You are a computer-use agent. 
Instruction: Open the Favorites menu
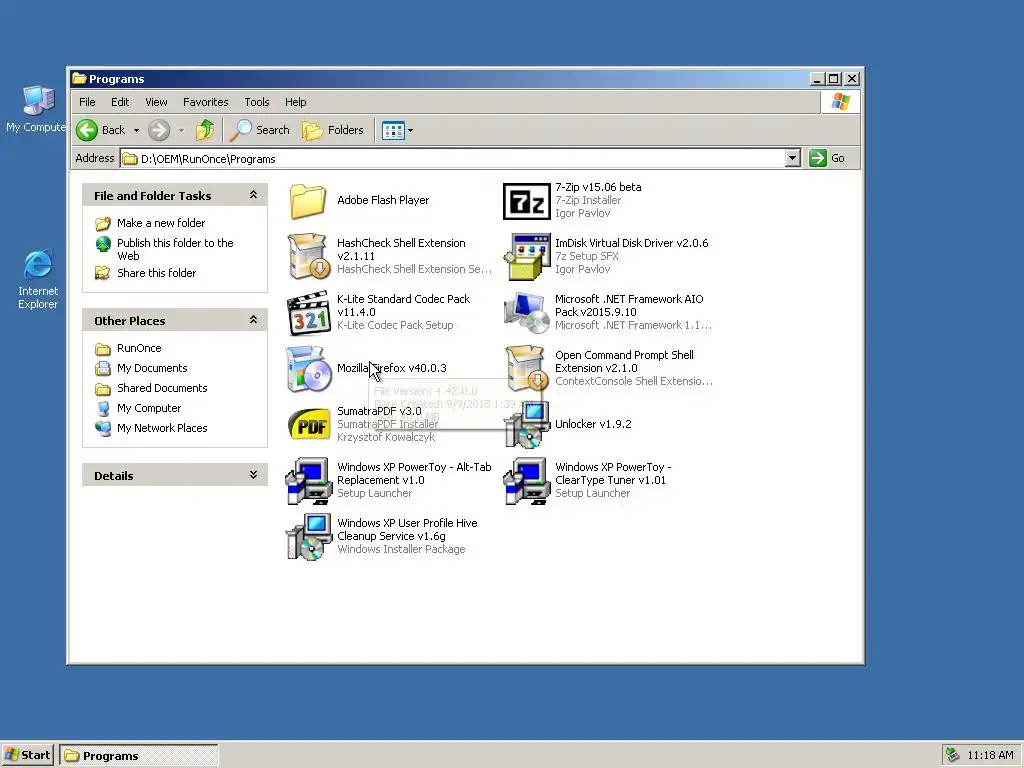[x=206, y=102]
